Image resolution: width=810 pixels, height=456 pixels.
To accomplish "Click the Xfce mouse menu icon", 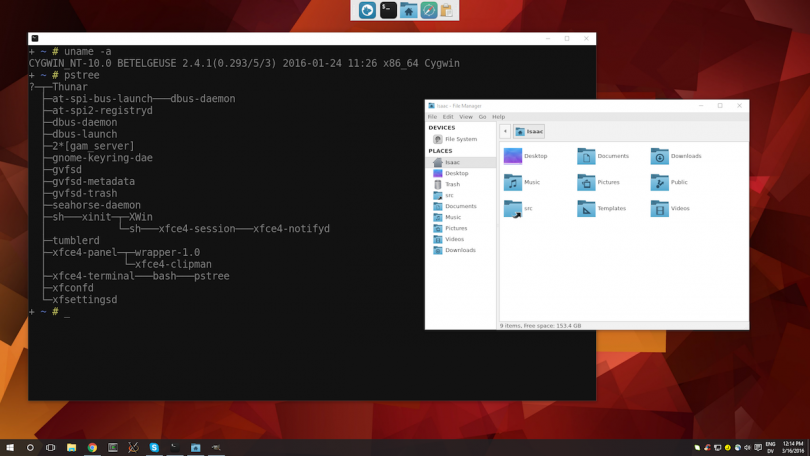I will (367, 10).
